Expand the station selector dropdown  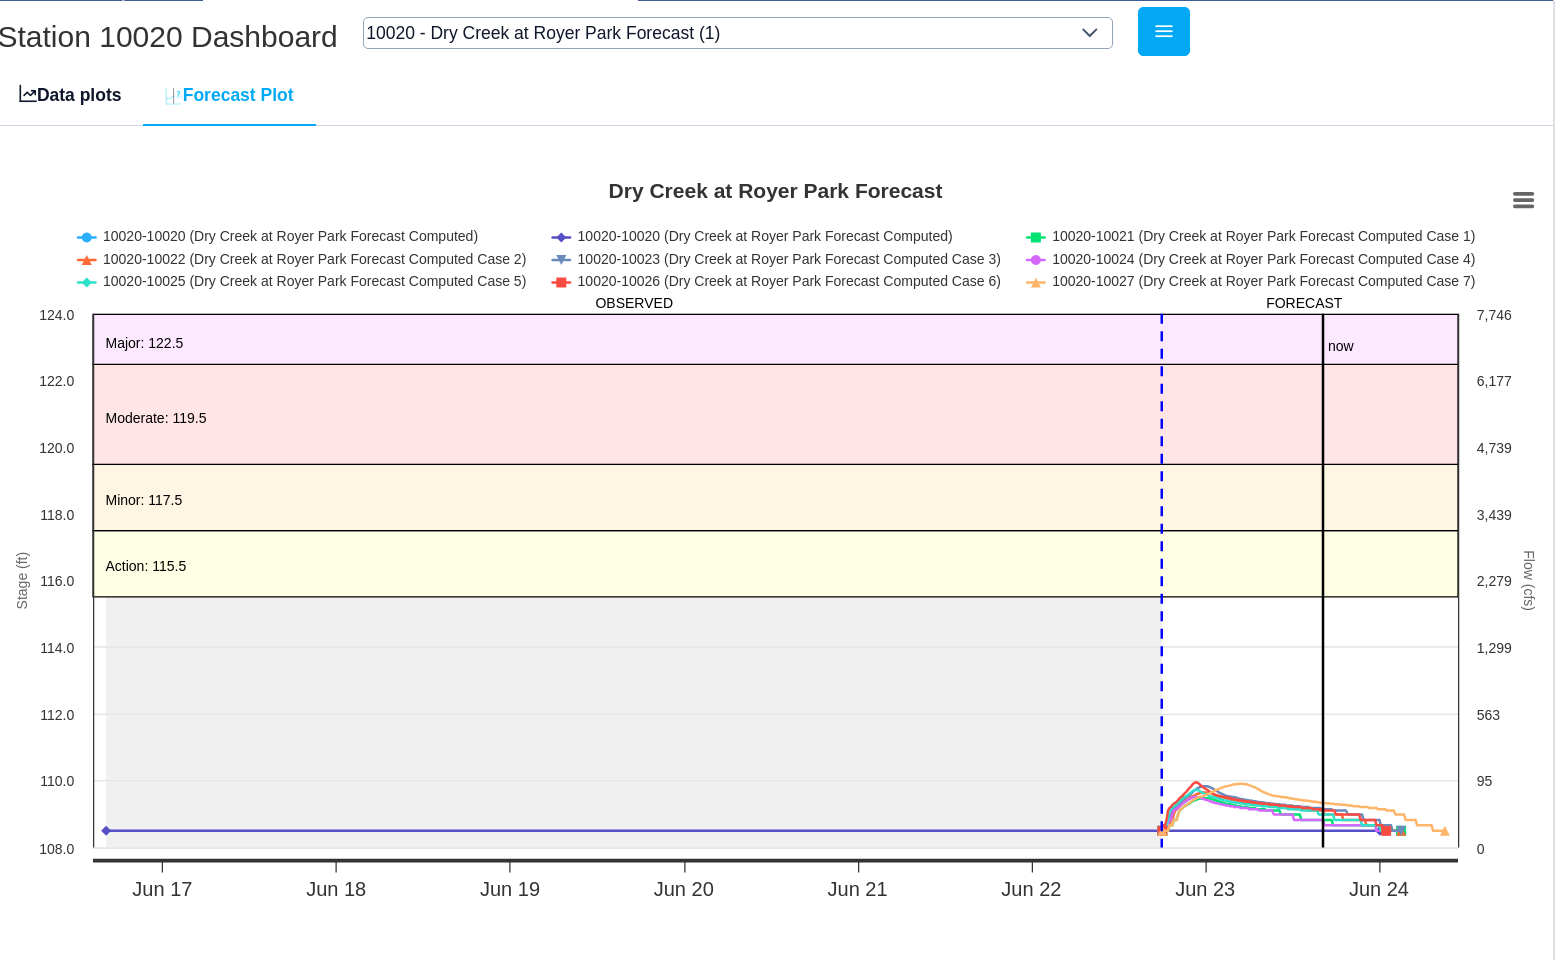(x=737, y=33)
